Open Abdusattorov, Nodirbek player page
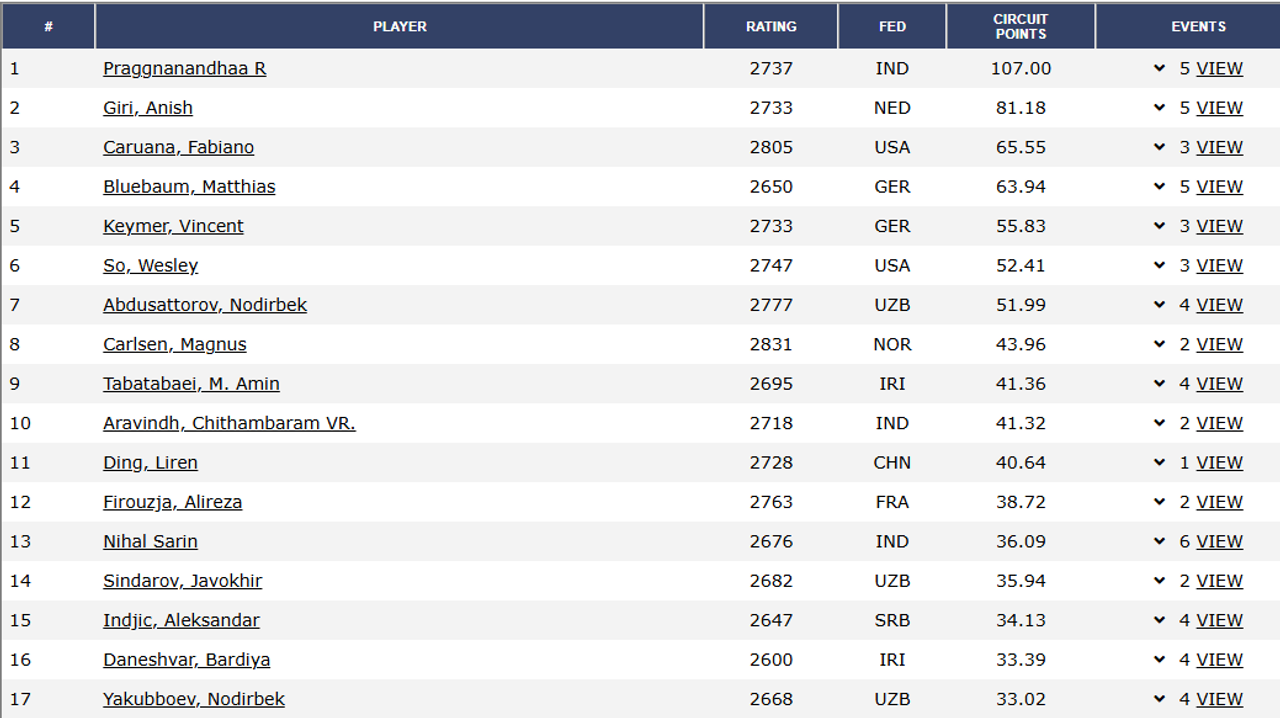Screen dimensions: 1280x718 click(205, 305)
